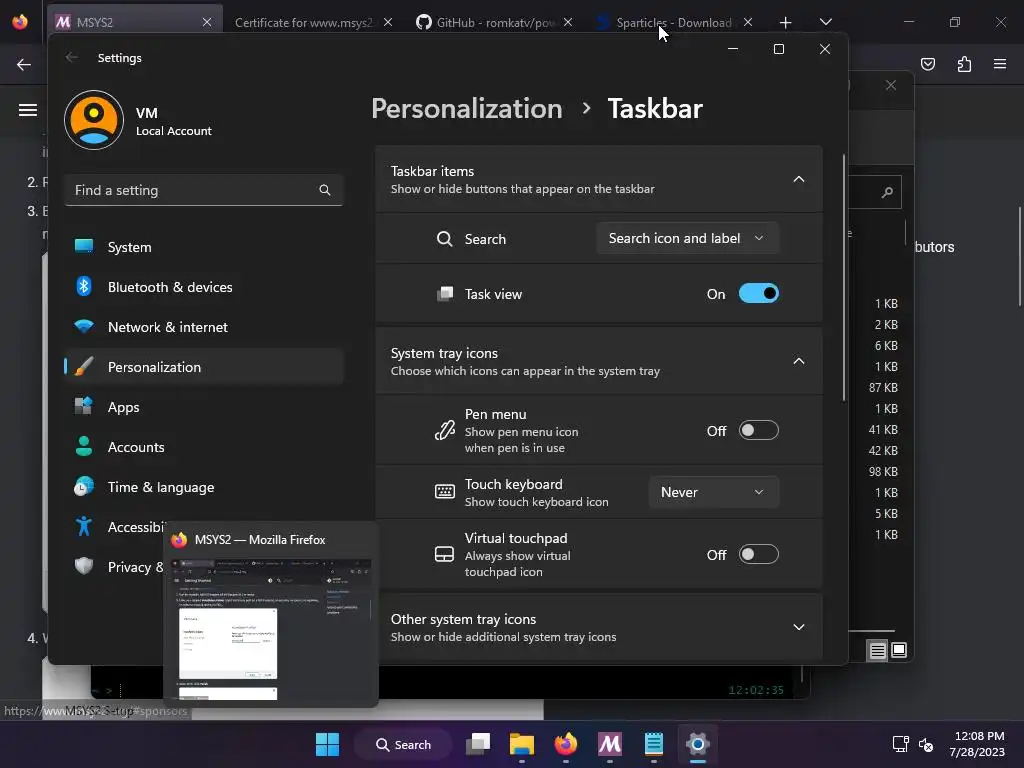The image size is (1024, 768).
Task: Close the Certificate tab
Action: [x=388, y=22]
